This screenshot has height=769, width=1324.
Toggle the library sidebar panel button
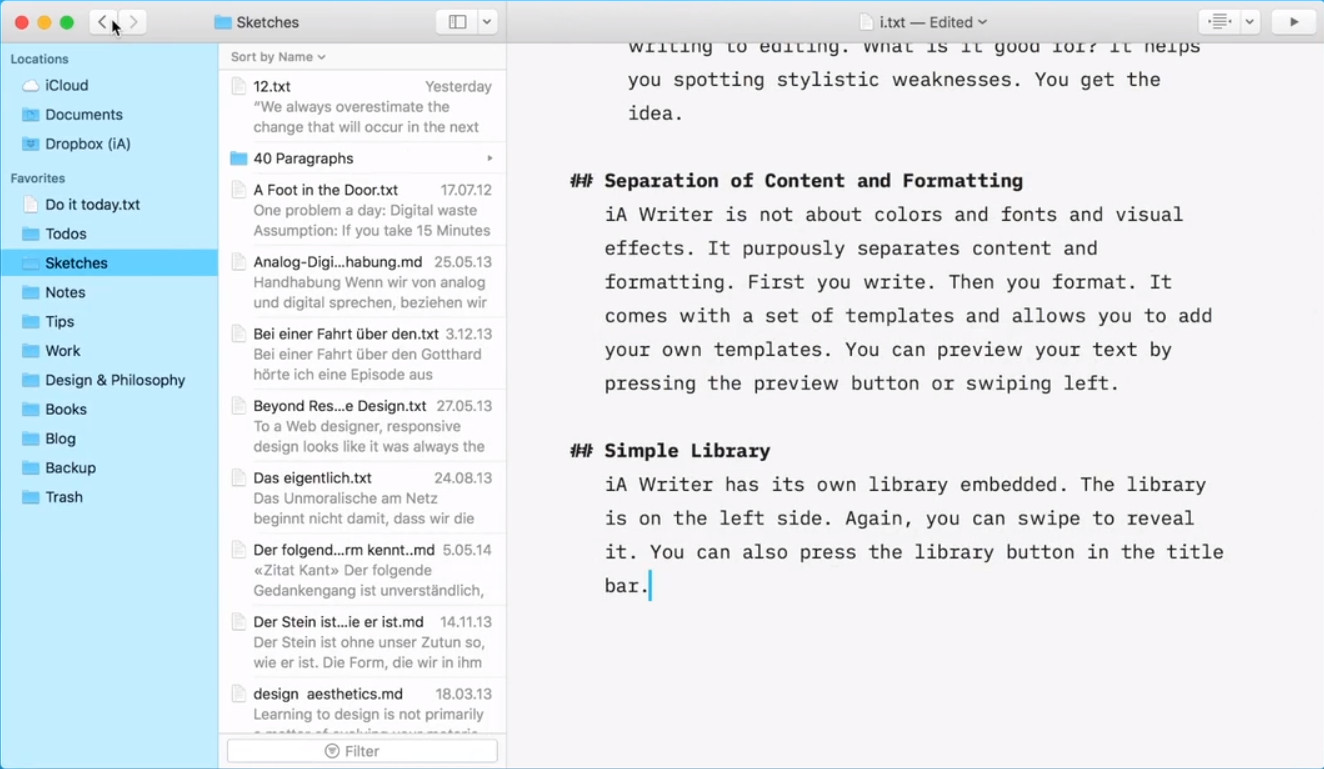click(x=457, y=22)
